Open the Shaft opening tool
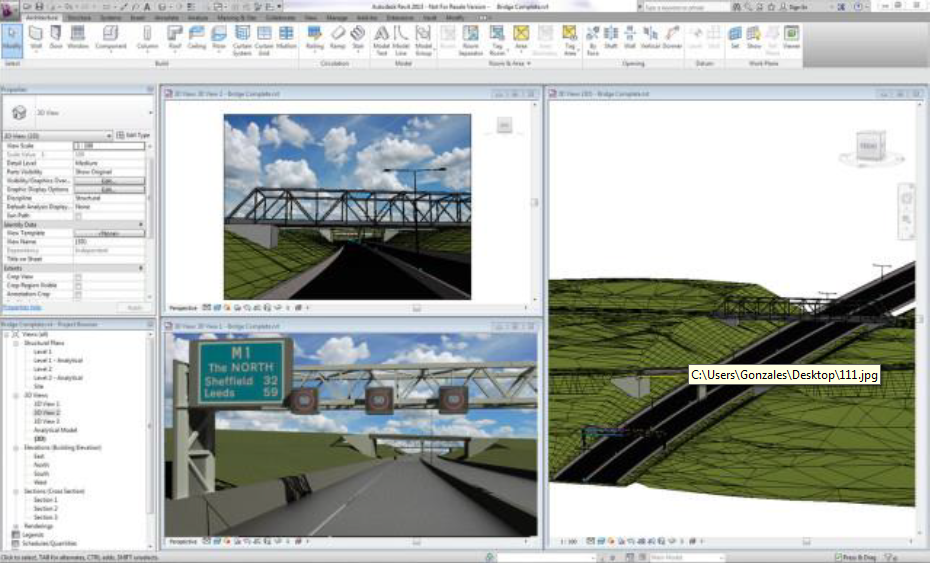The image size is (930, 563). (610, 38)
